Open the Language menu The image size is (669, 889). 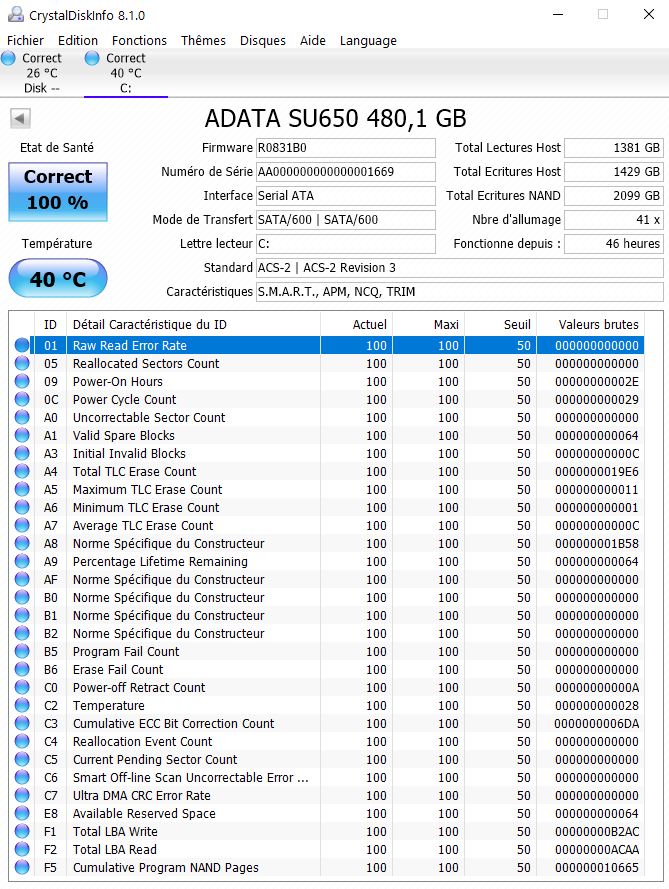click(368, 40)
